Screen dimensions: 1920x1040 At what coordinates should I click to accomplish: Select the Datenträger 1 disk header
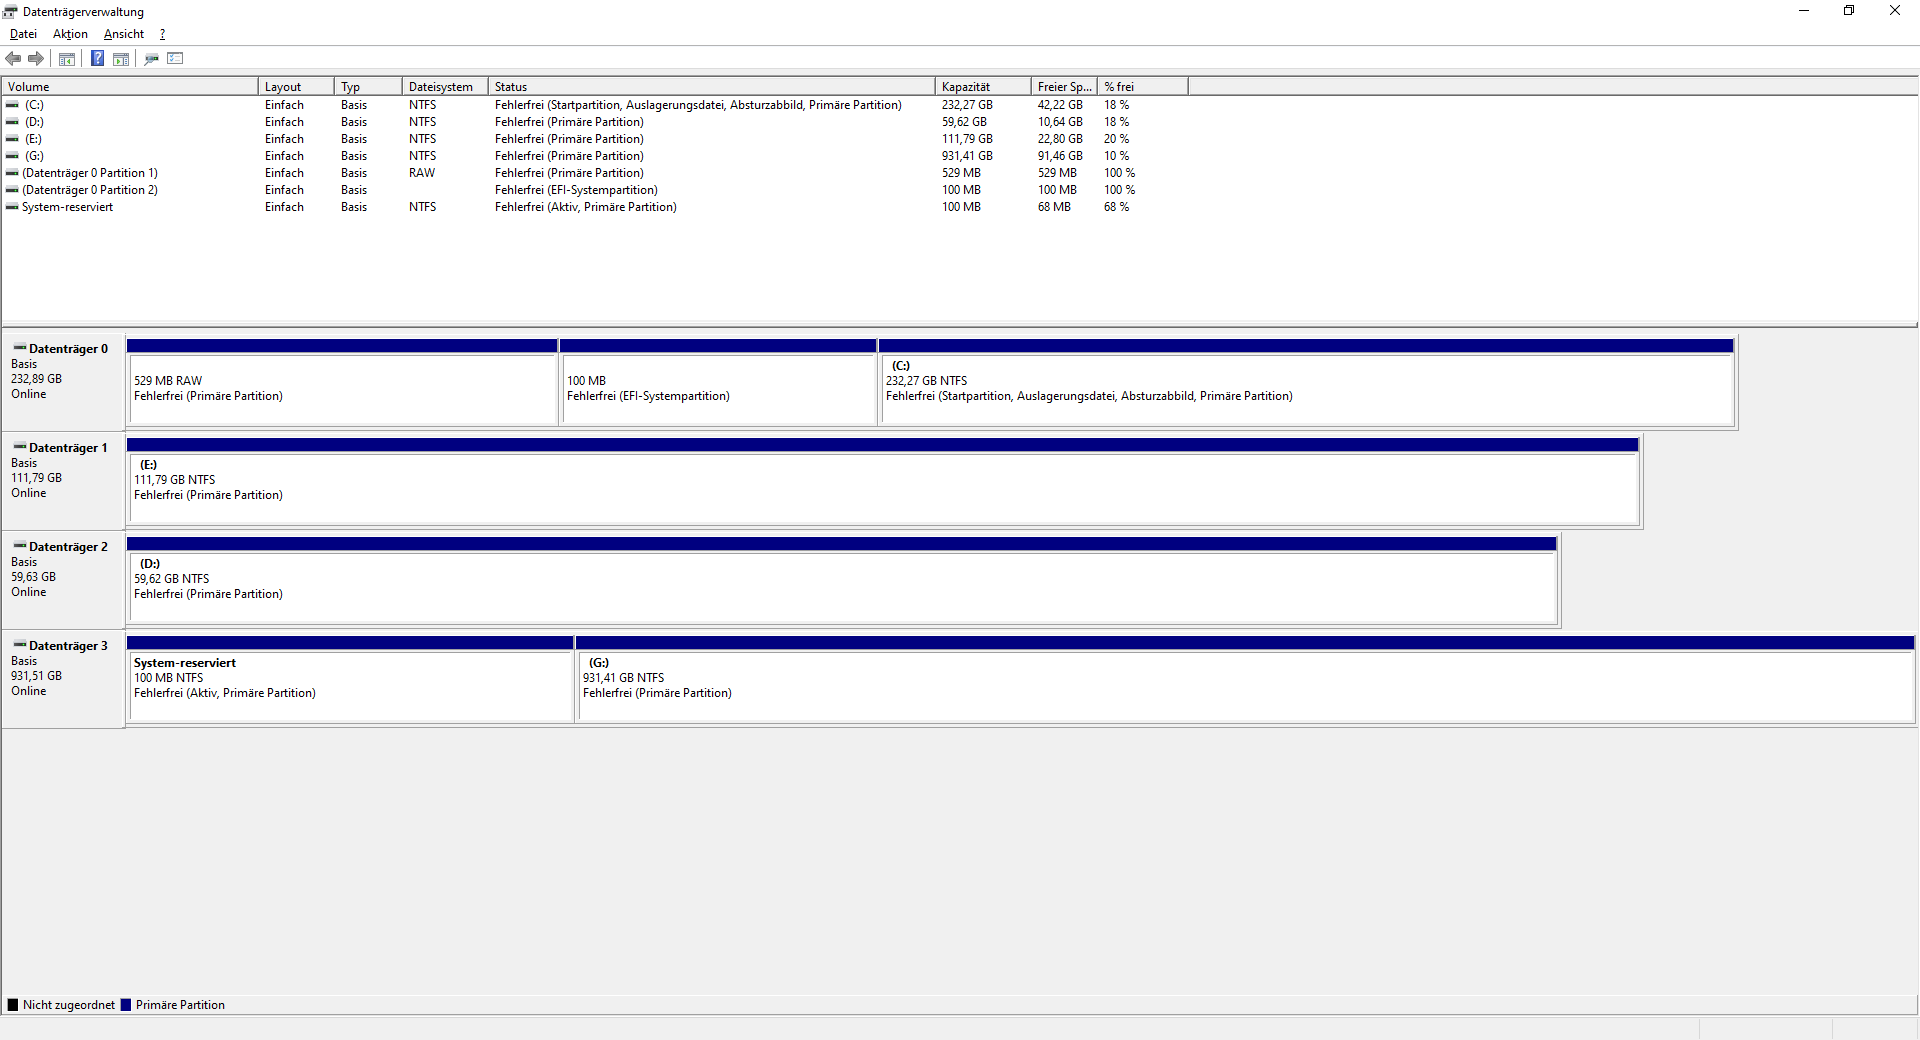pyautogui.click(x=63, y=481)
